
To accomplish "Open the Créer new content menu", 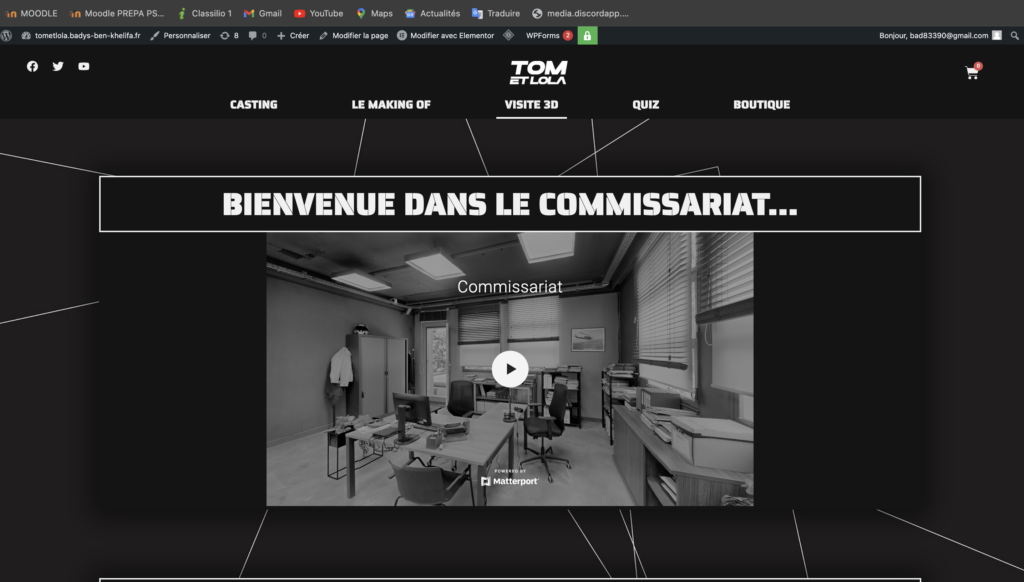I will pyautogui.click(x=293, y=35).
